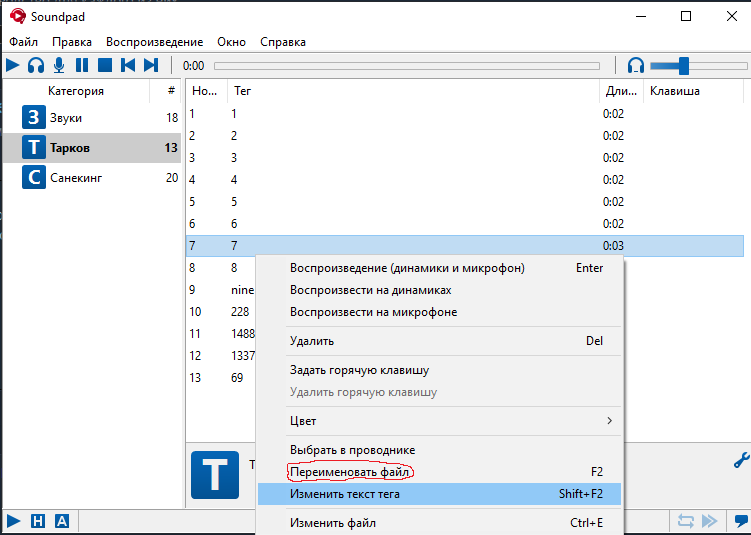This screenshot has width=751, height=535.
Task: Expand the Цвет submenu
Action: pyautogui.click(x=439, y=421)
